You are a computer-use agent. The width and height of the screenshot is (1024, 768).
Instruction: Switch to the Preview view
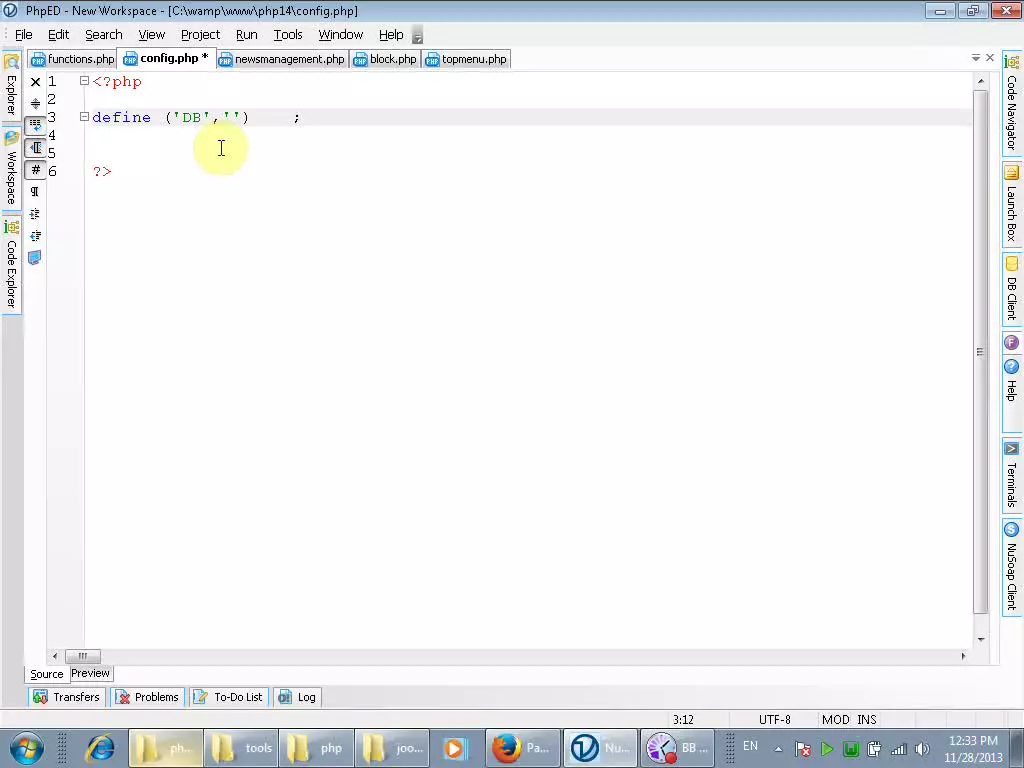pyautogui.click(x=90, y=673)
